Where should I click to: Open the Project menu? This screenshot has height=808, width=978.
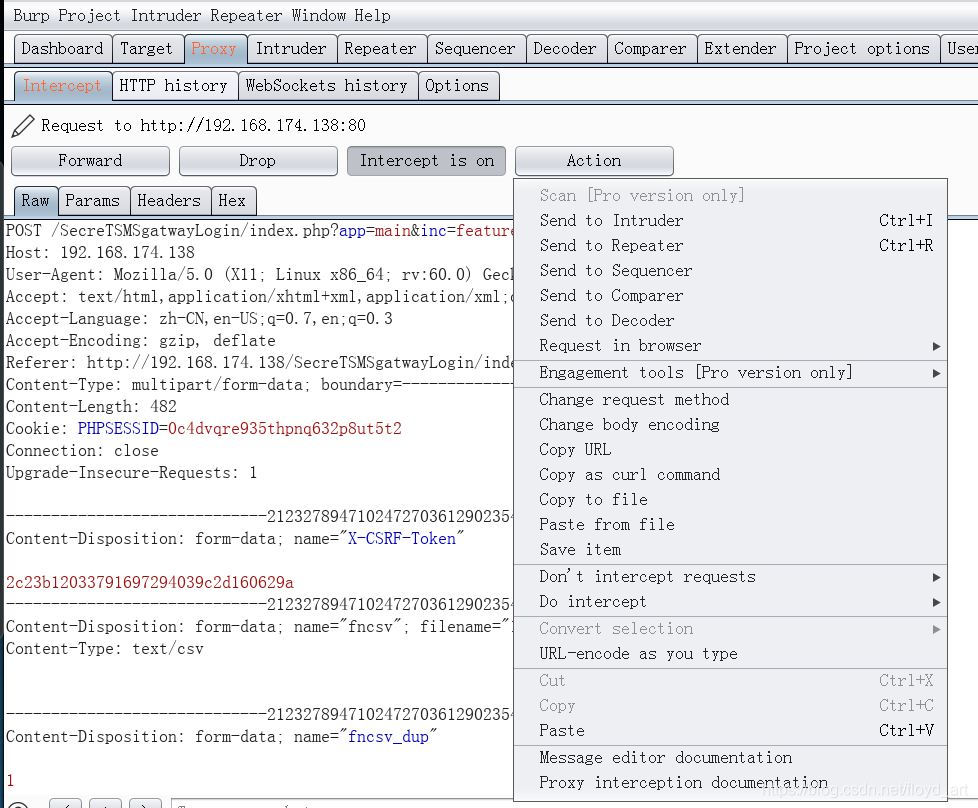pos(89,16)
